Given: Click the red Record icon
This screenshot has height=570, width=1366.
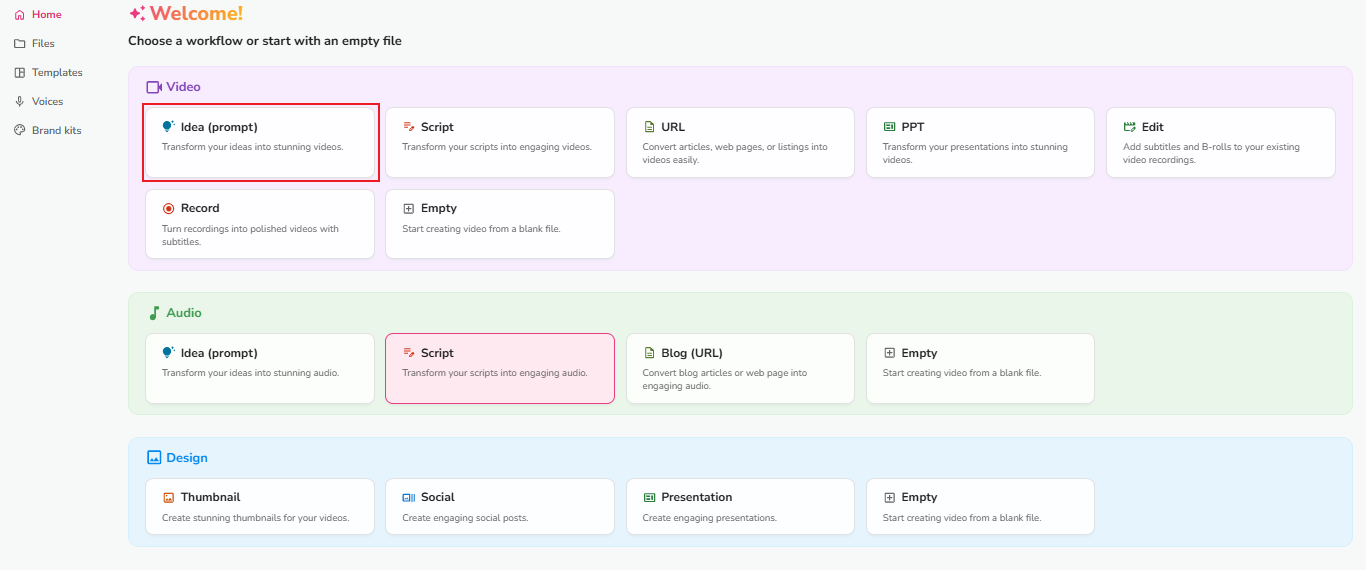Looking at the screenshot, I should pyautogui.click(x=168, y=209).
